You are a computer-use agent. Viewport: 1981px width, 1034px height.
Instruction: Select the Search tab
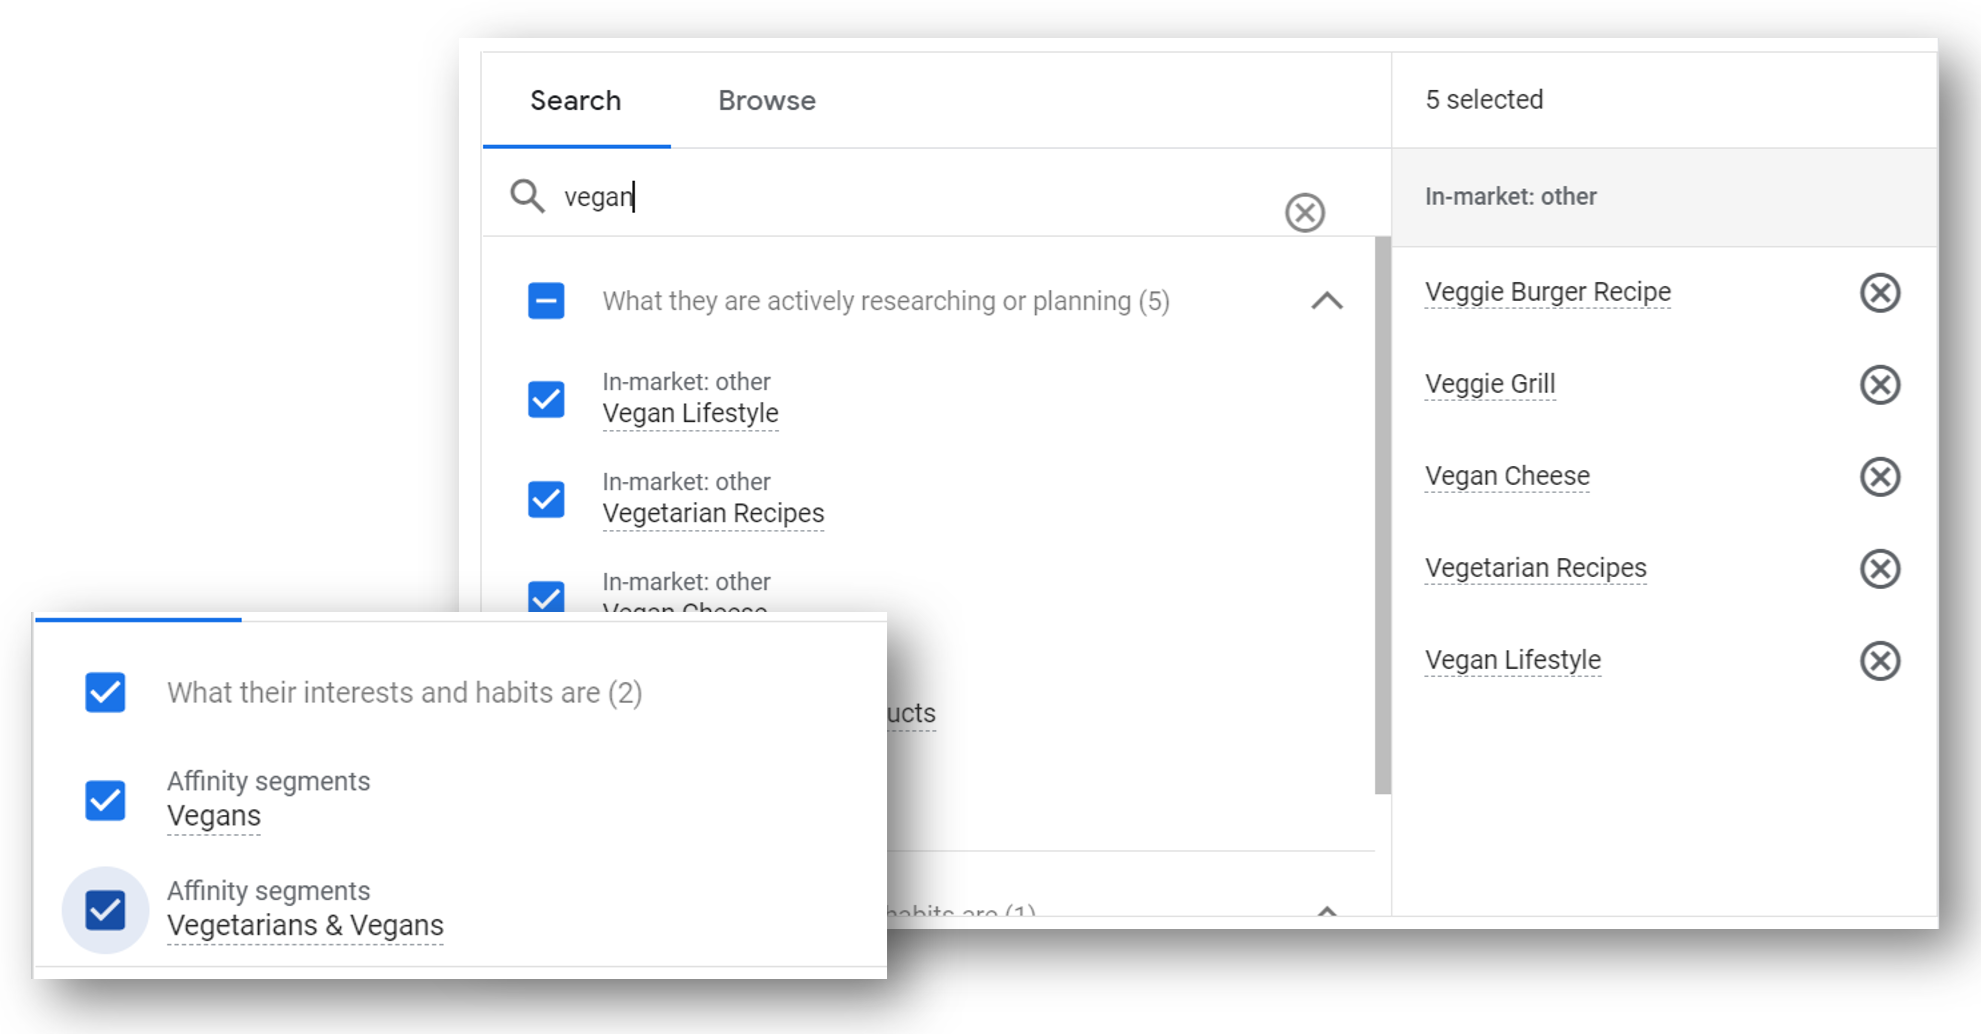[x=575, y=100]
